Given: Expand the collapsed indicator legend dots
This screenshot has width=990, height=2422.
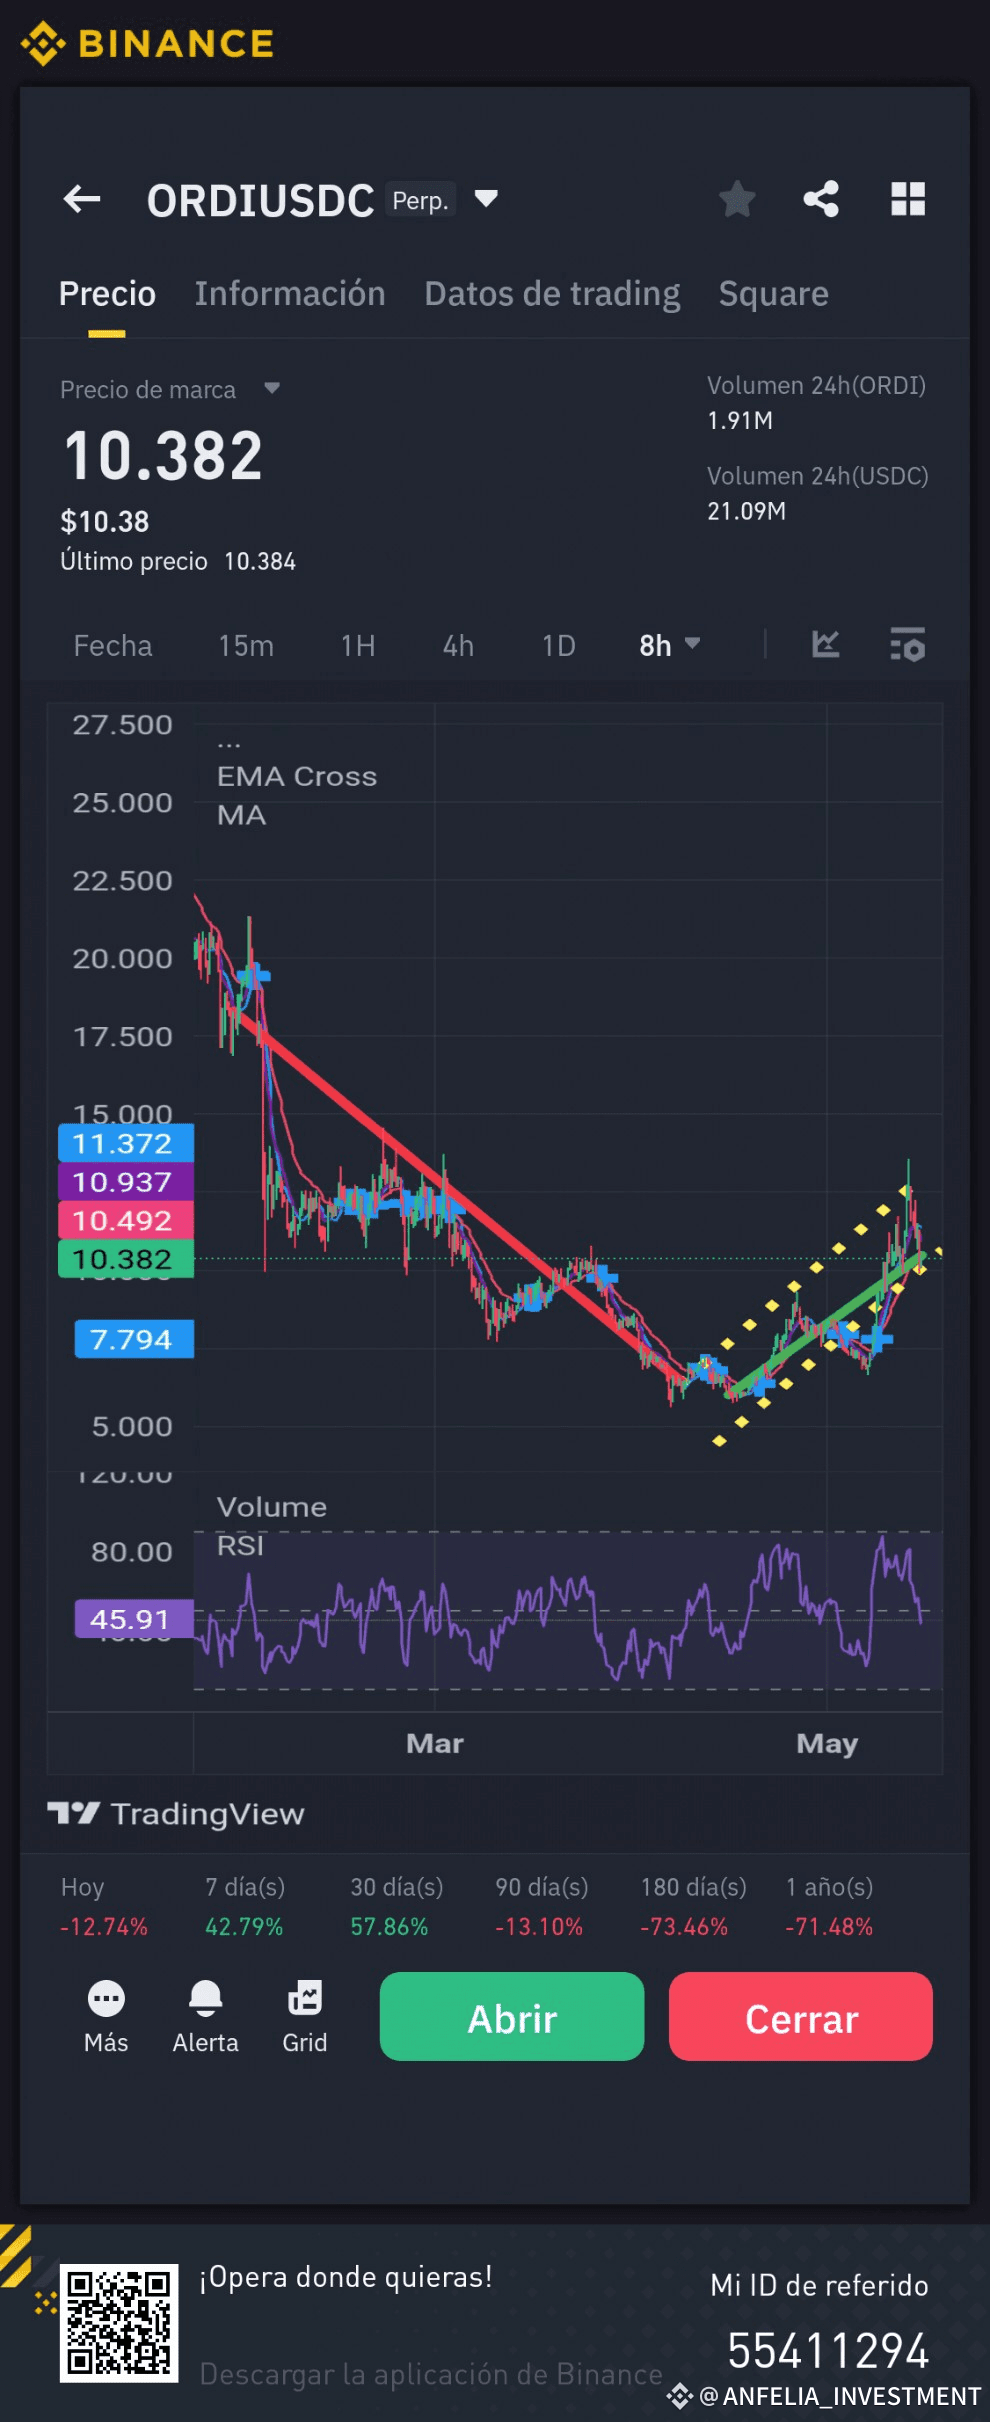Looking at the screenshot, I should click(229, 745).
